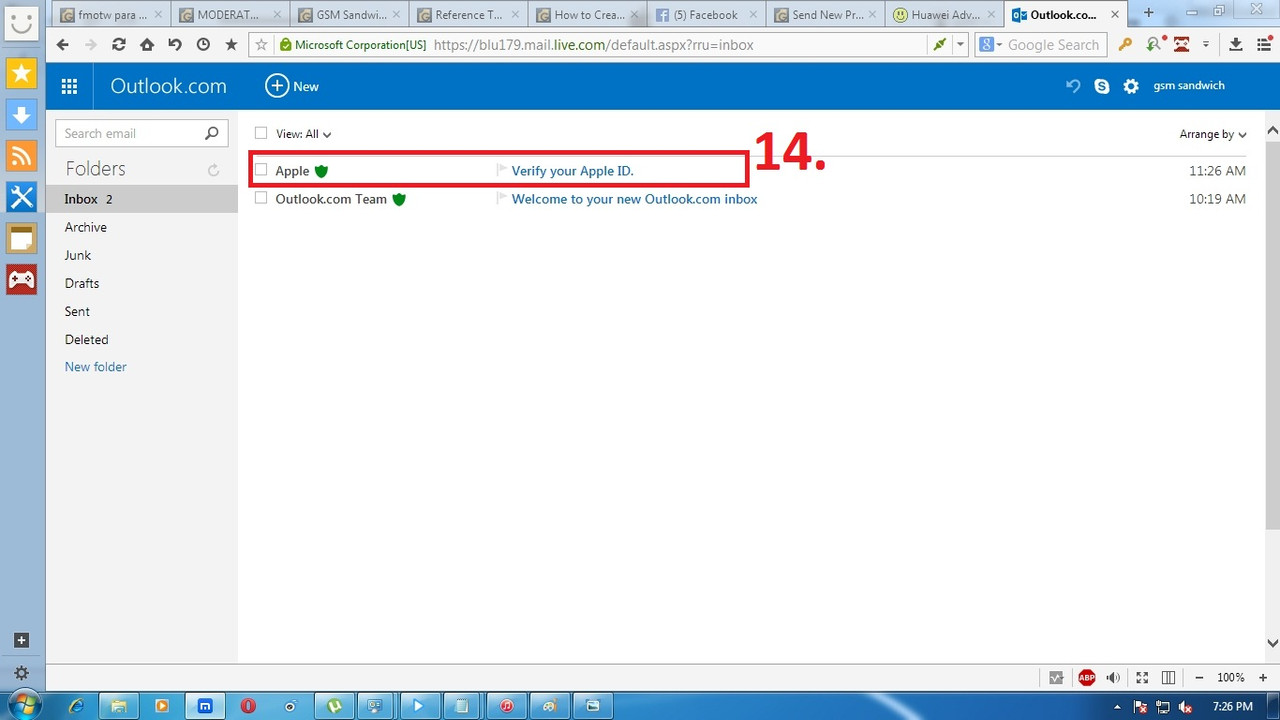Open the gsm sandwich account menu
The width and height of the screenshot is (1280, 720).
1189,86
